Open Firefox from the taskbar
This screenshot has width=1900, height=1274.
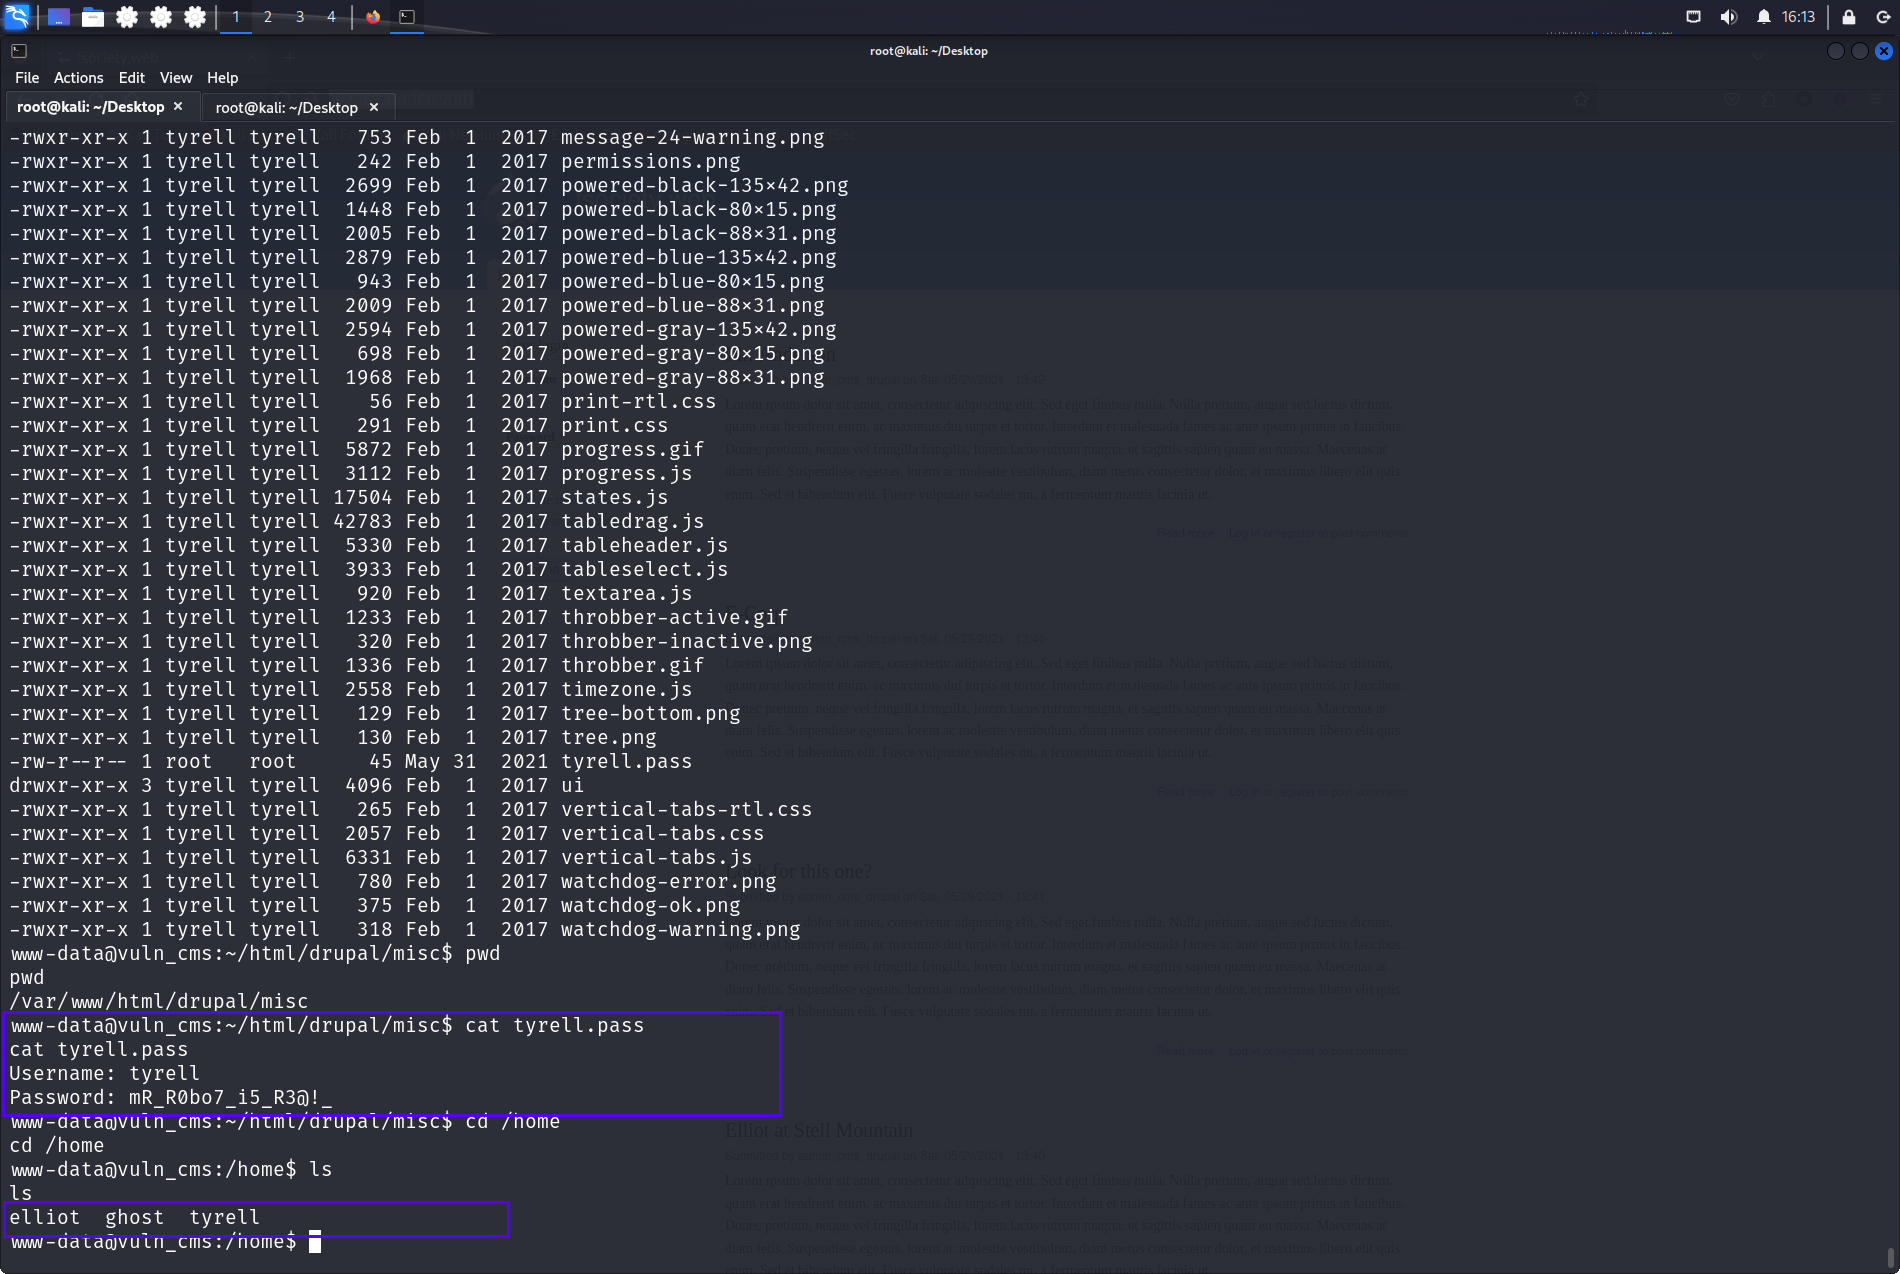pyautogui.click(x=373, y=17)
